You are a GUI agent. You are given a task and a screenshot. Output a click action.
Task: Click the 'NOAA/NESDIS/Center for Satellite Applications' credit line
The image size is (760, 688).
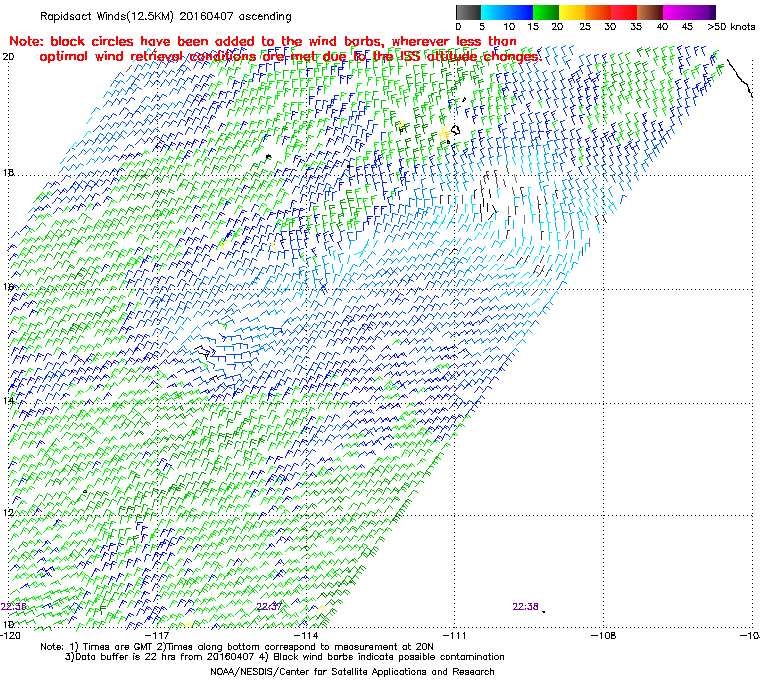352,672
